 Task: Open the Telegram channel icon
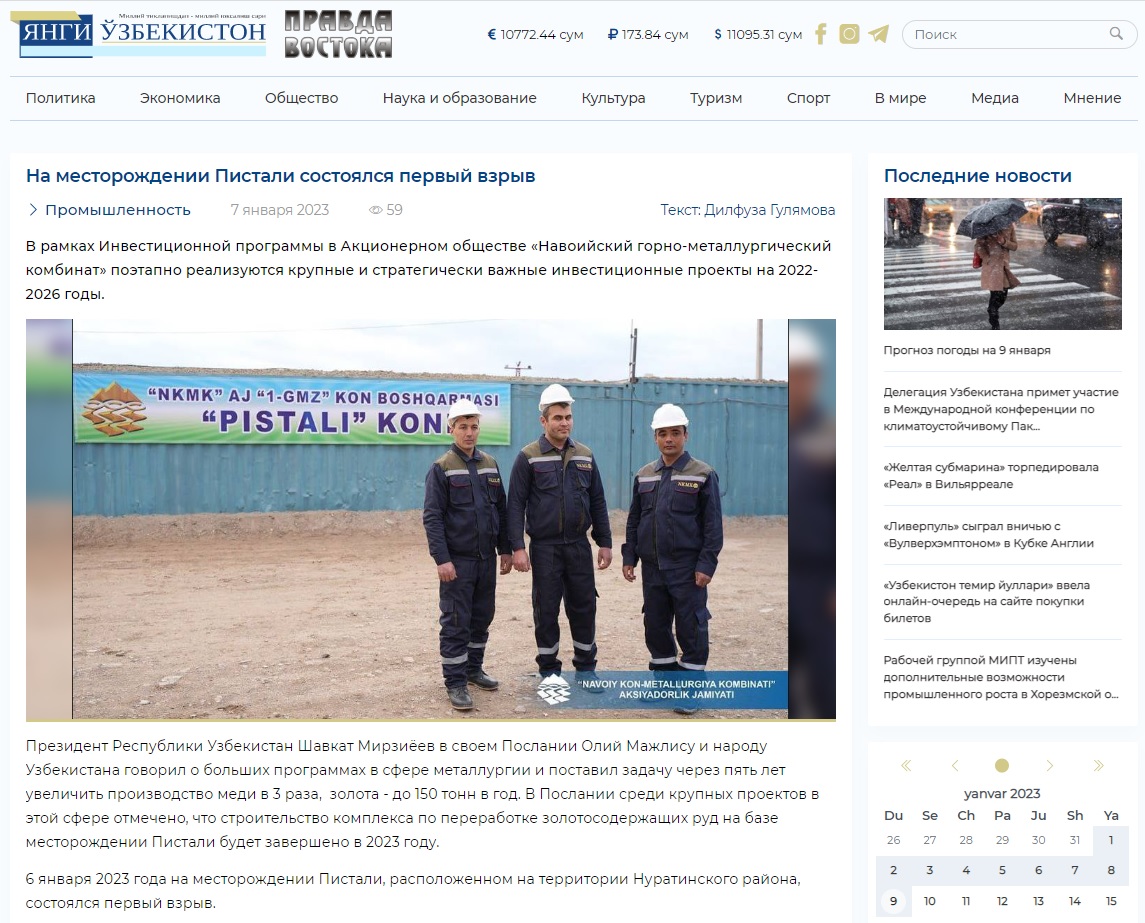coord(878,34)
